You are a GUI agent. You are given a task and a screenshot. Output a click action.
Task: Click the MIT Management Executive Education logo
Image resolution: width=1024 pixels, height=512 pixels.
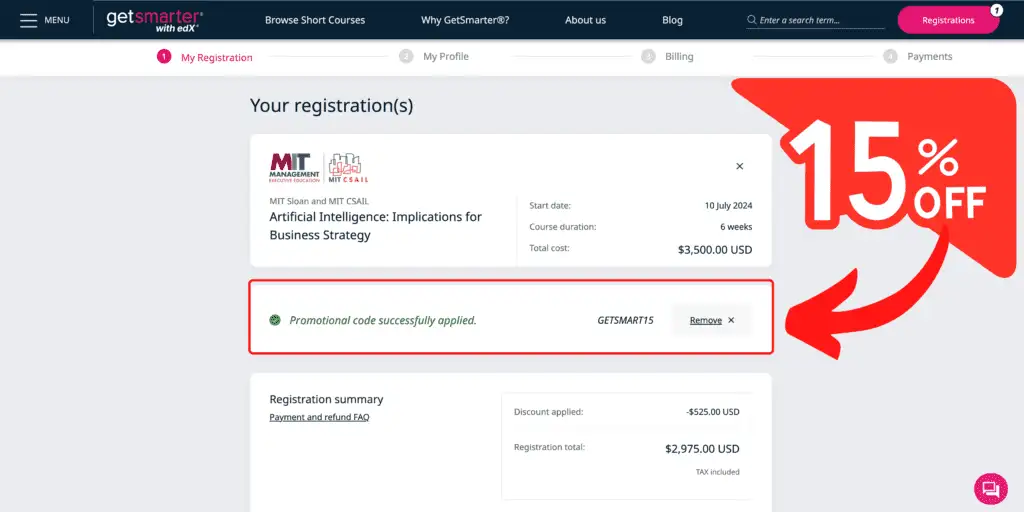pos(295,168)
